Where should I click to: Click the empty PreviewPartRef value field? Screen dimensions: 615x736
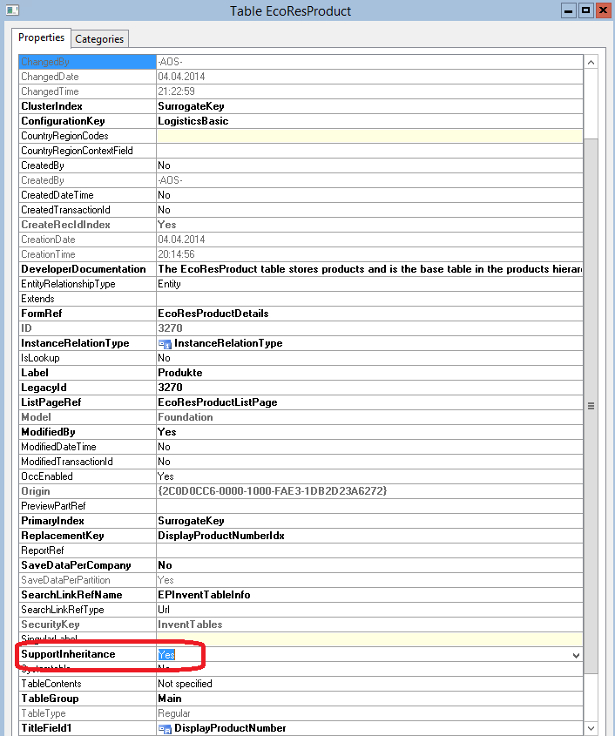pyautogui.click(x=369, y=506)
